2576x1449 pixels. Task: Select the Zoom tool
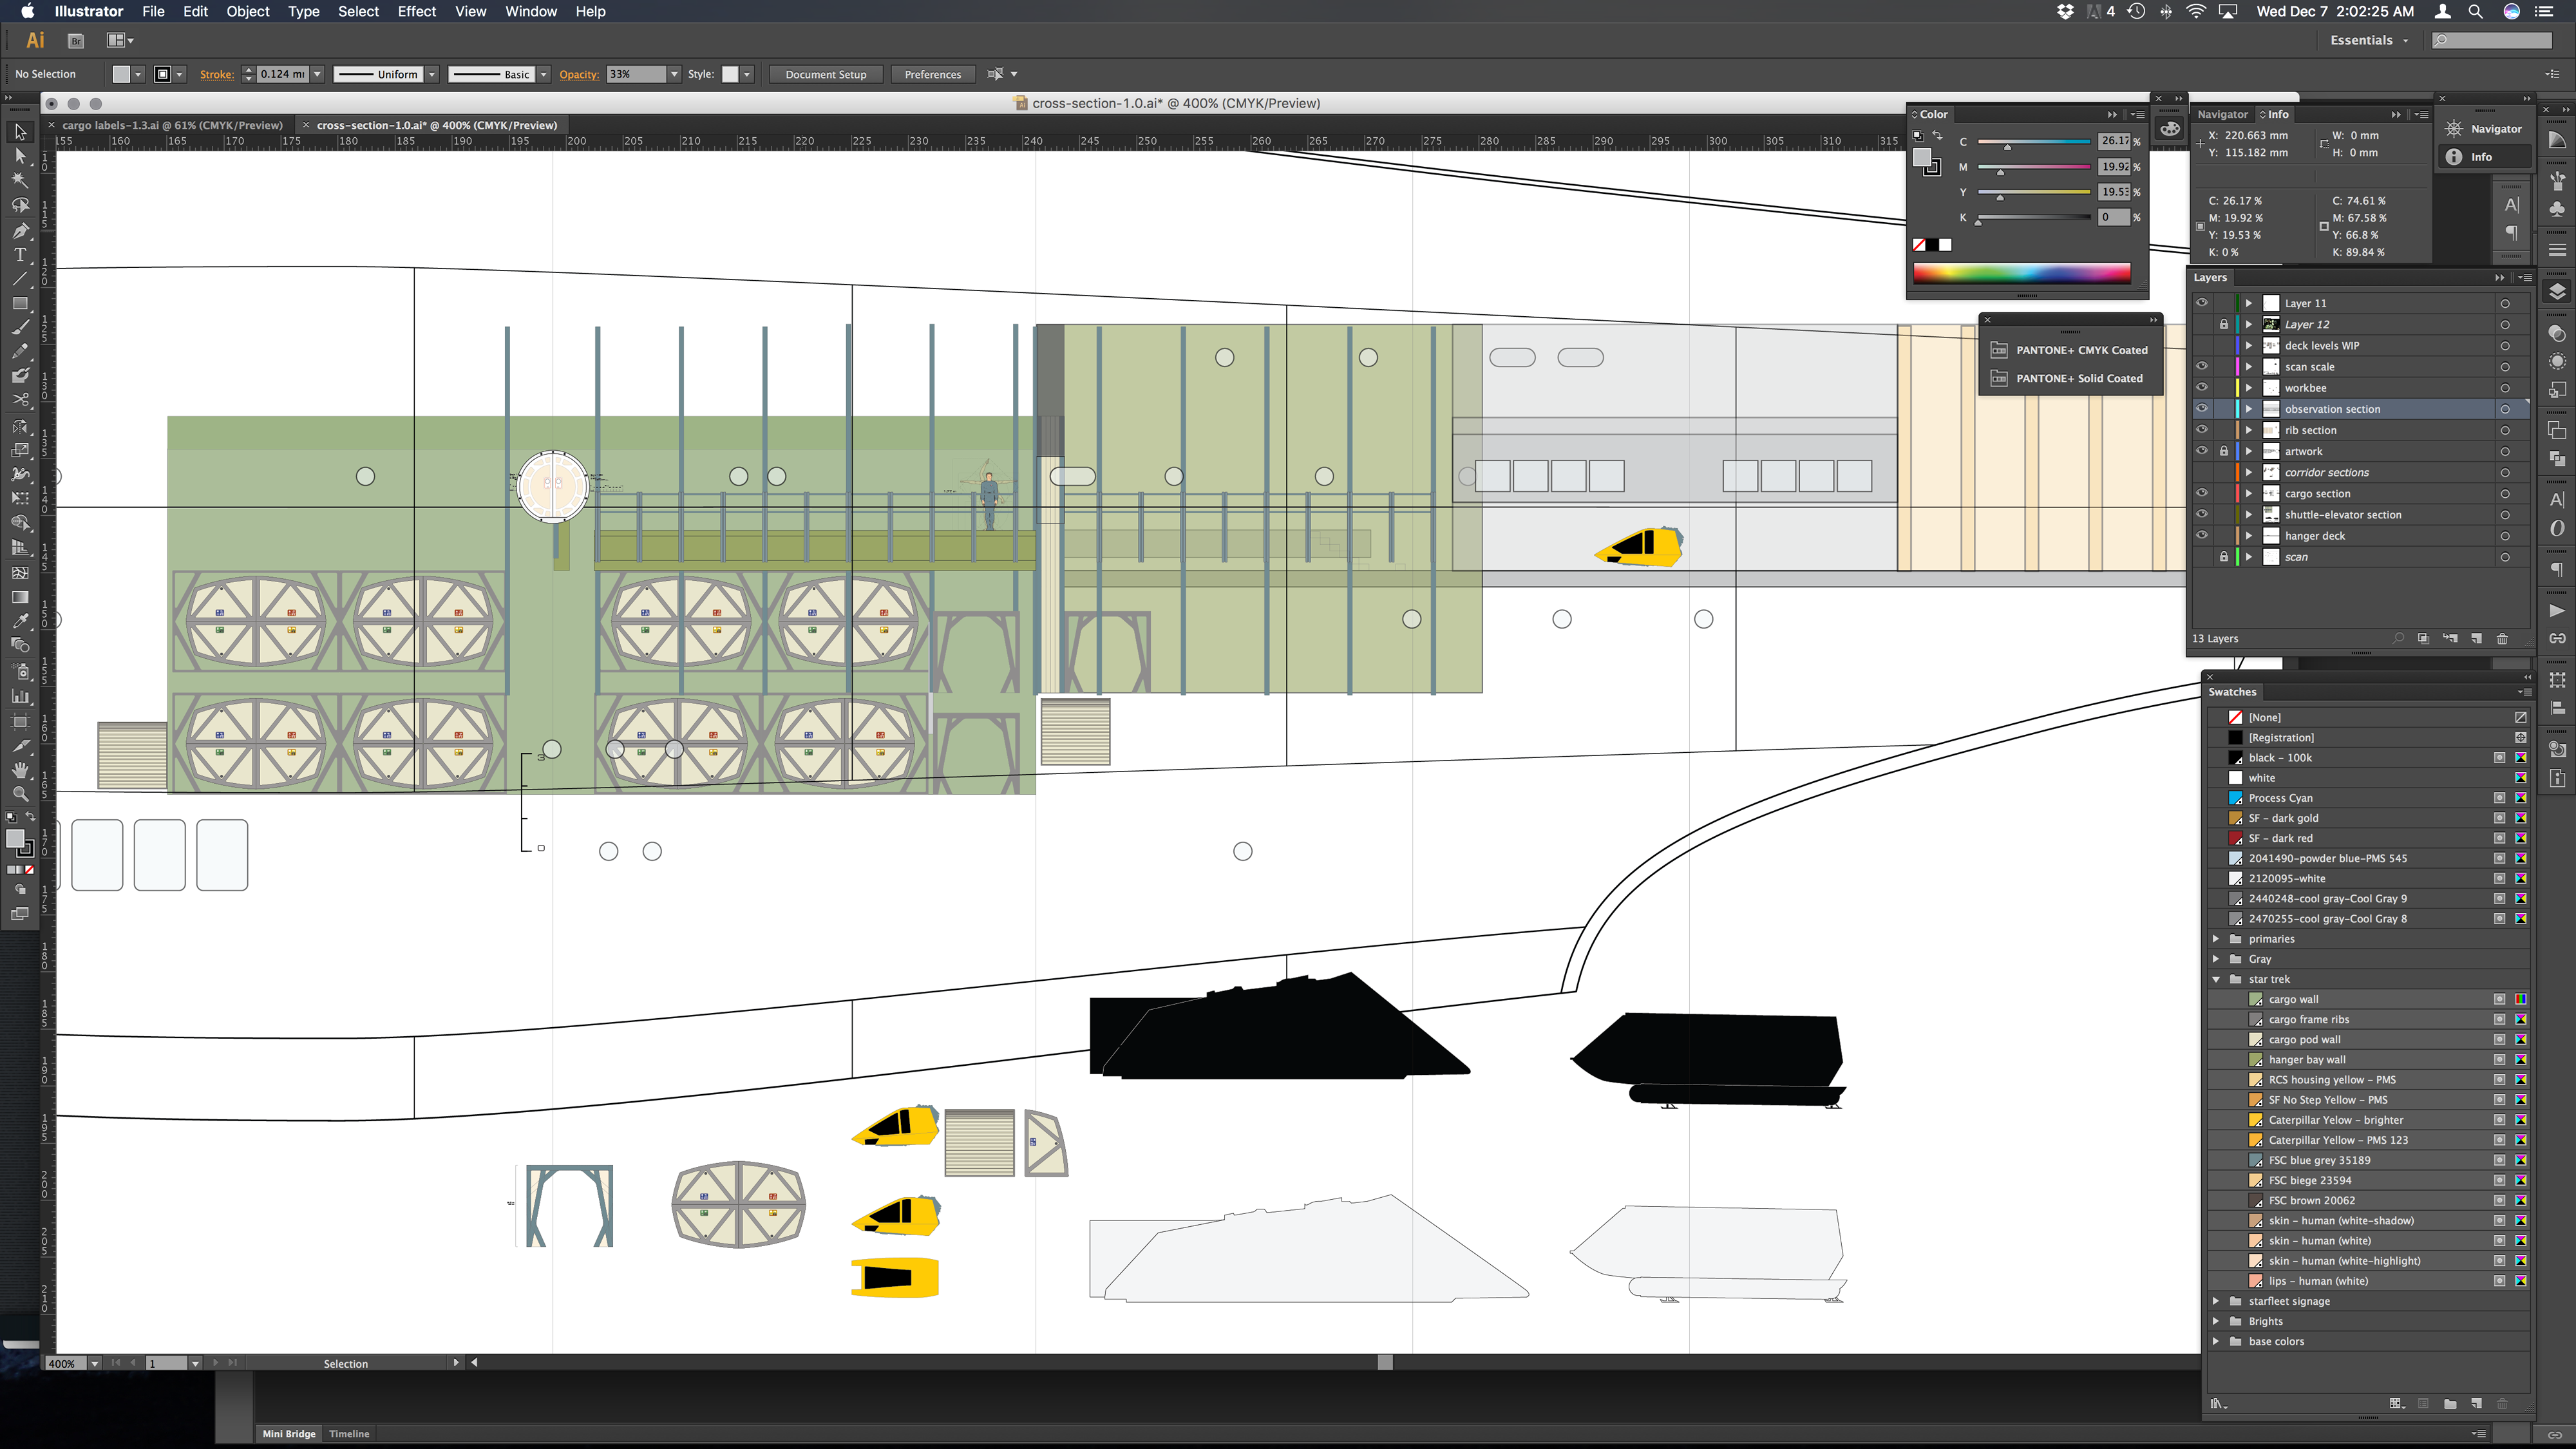tap(20, 794)
